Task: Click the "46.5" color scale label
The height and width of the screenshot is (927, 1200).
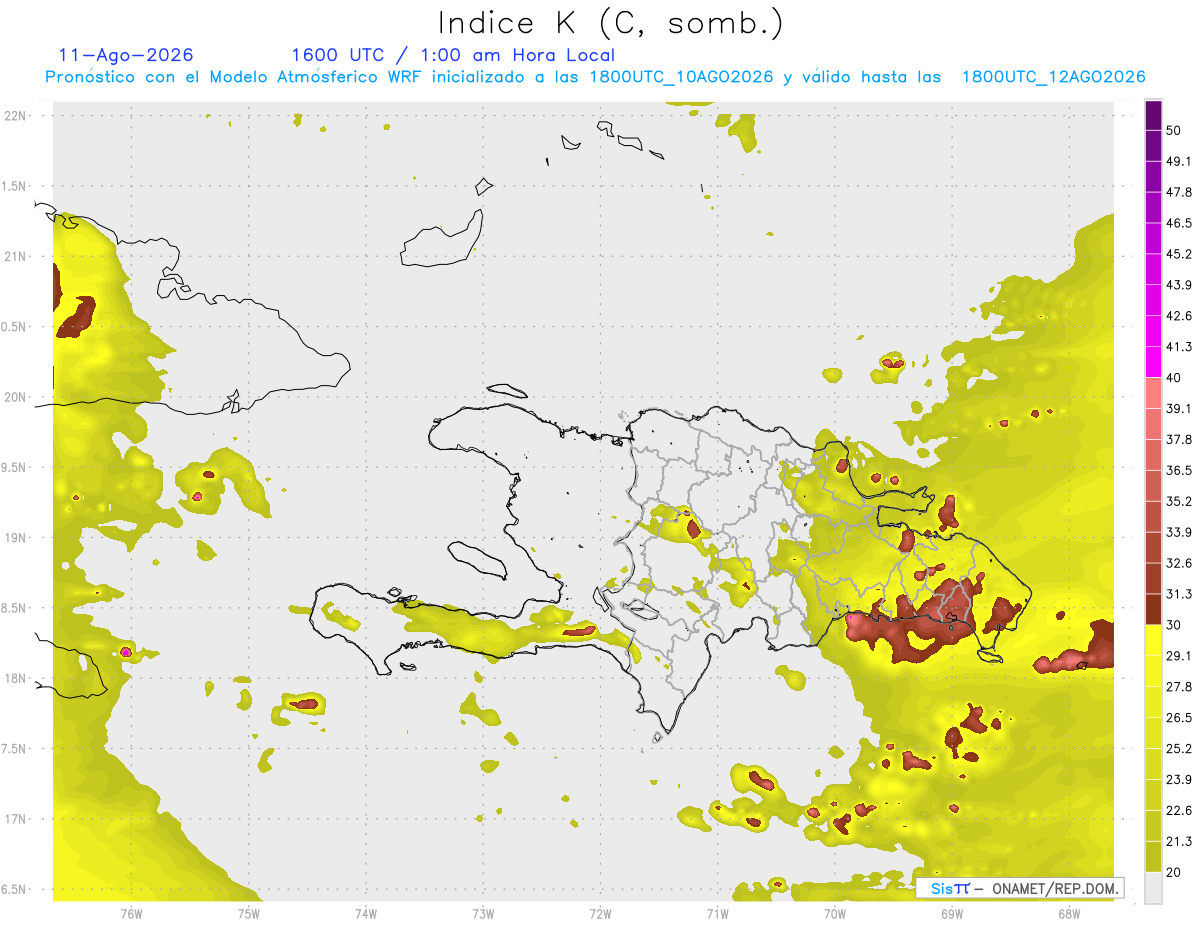Action: click(1179, 223)
